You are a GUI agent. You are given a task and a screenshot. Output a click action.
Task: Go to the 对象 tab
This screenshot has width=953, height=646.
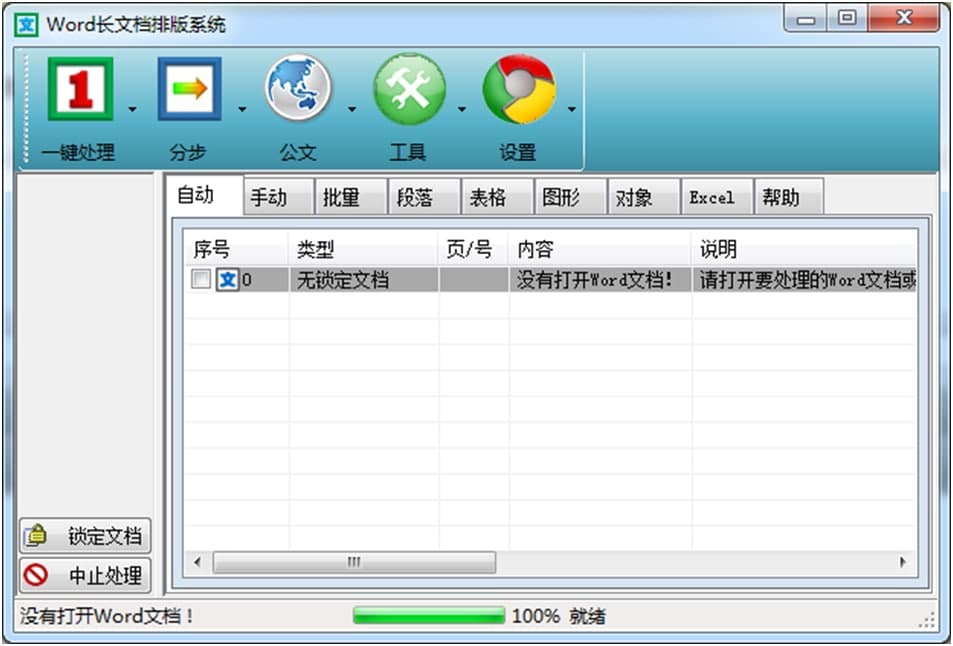click(644, 197)
